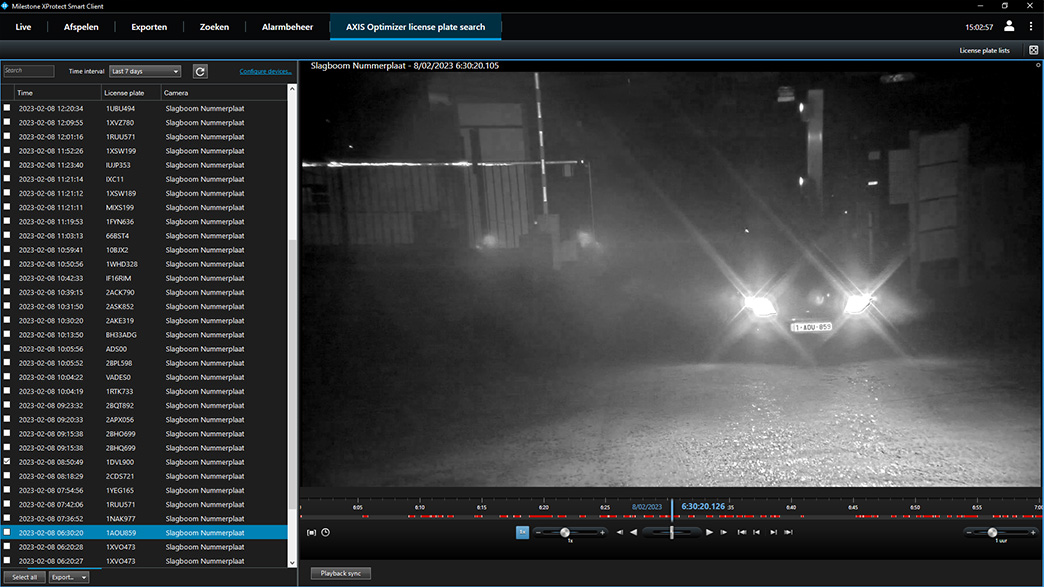Zoom in timeline span with plus

(x=1033, y=532)
